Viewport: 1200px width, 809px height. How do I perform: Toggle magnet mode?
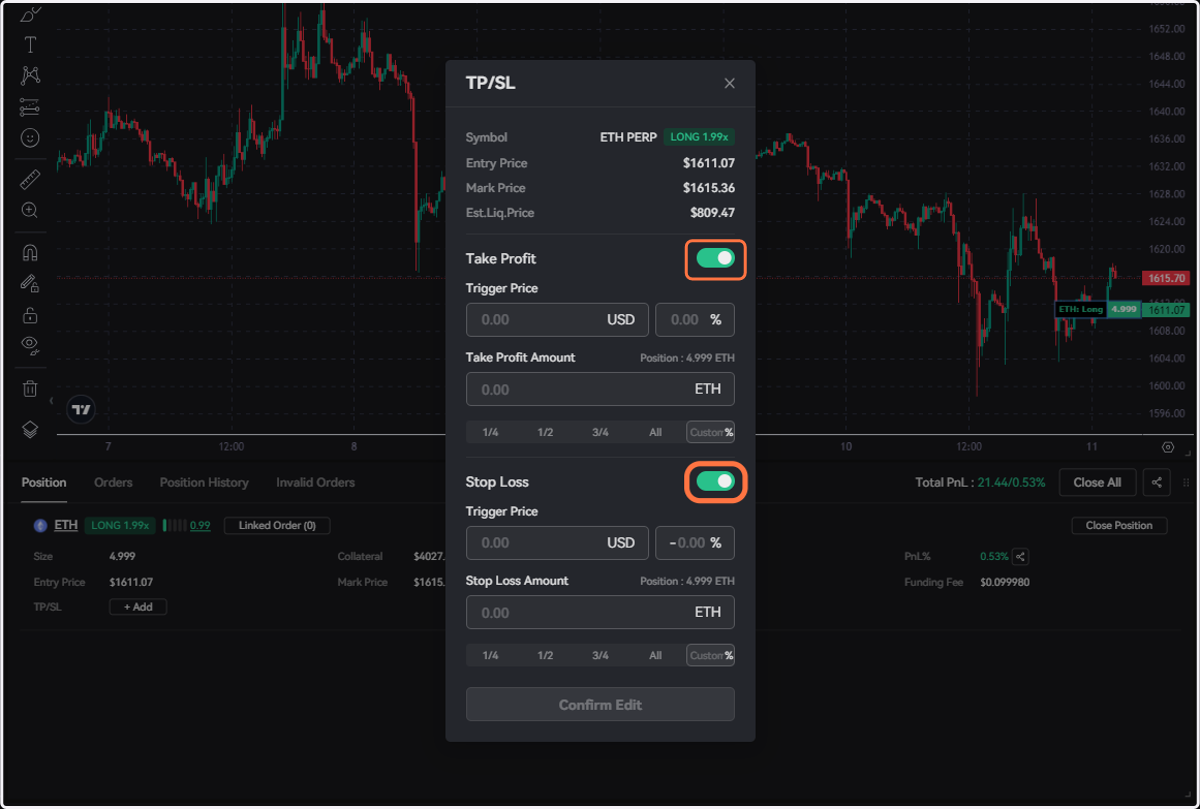point(30,253)
